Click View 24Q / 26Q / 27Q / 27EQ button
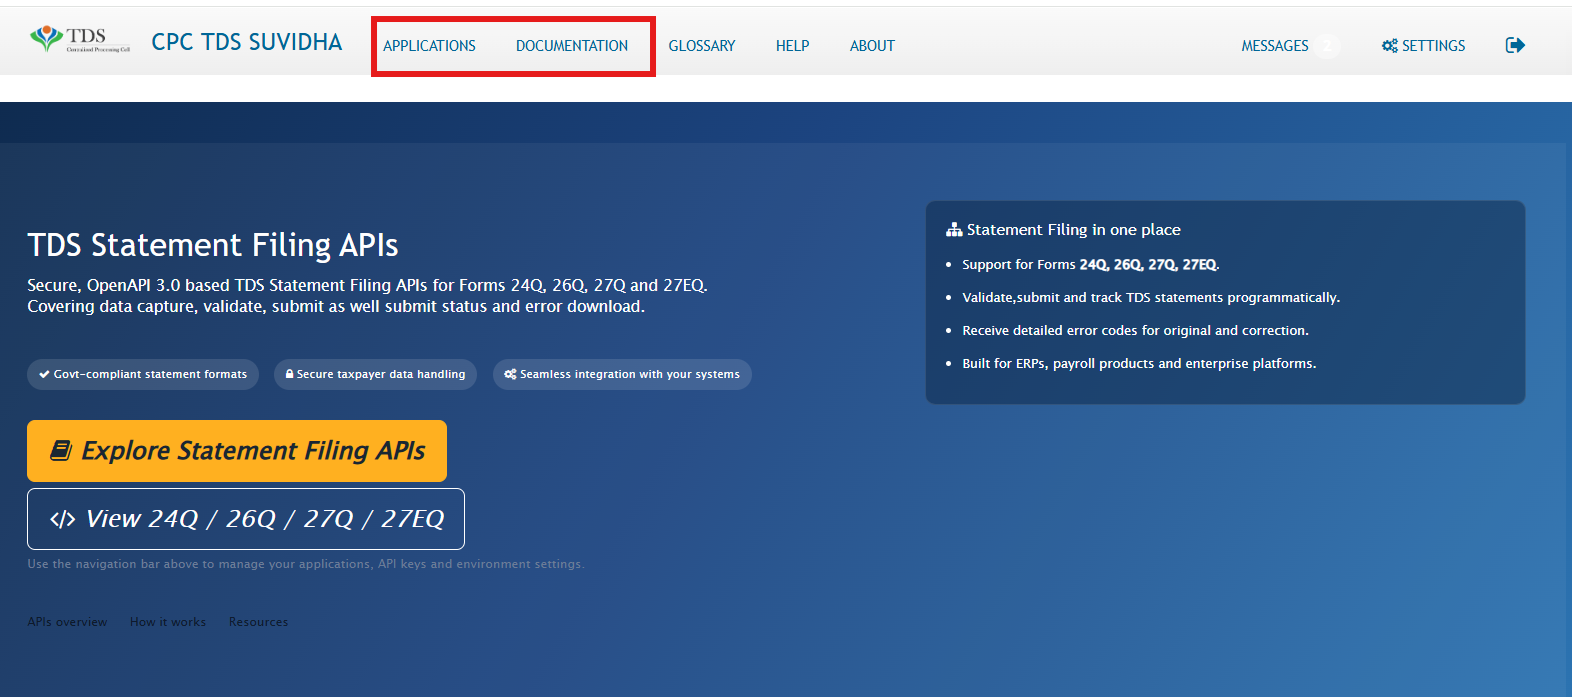Screen dimensions: 1572x697 246,519
